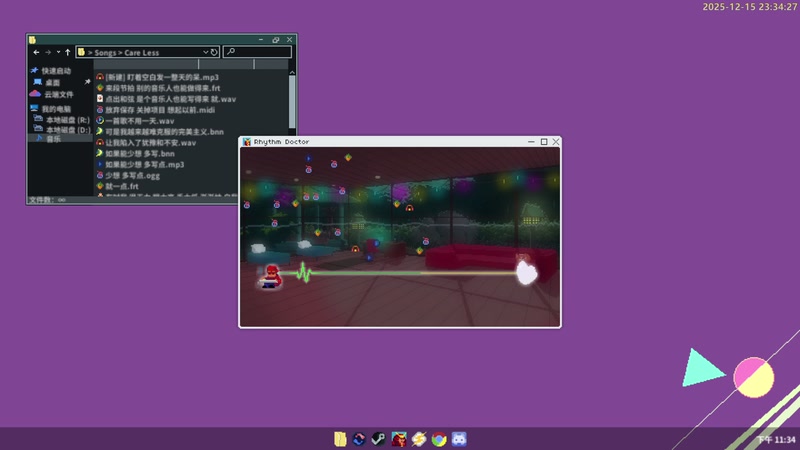Select 我的电脑 in the sidebar
800x450 pixels.
(56, 109)
